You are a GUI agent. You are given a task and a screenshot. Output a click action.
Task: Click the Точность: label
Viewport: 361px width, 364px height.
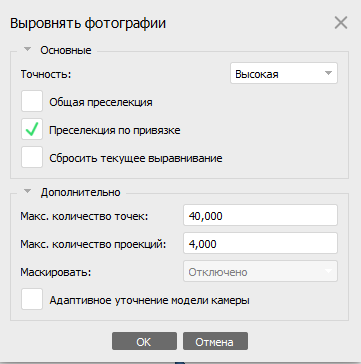(x=46, y=74)
